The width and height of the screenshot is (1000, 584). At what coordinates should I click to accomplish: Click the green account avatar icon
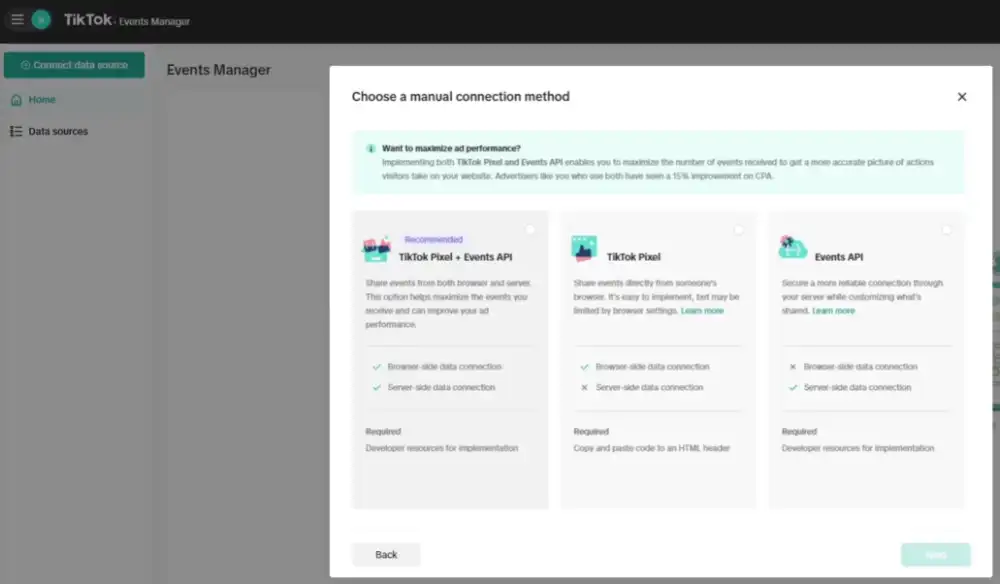pyautogui.click(x=41, y=20)
